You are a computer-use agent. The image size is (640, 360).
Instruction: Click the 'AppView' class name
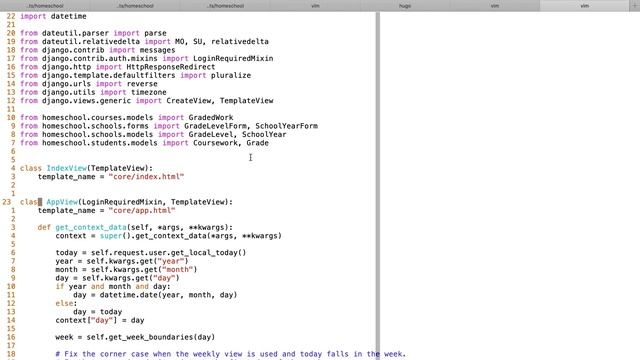pyautogui.click(x=62, y=202)
